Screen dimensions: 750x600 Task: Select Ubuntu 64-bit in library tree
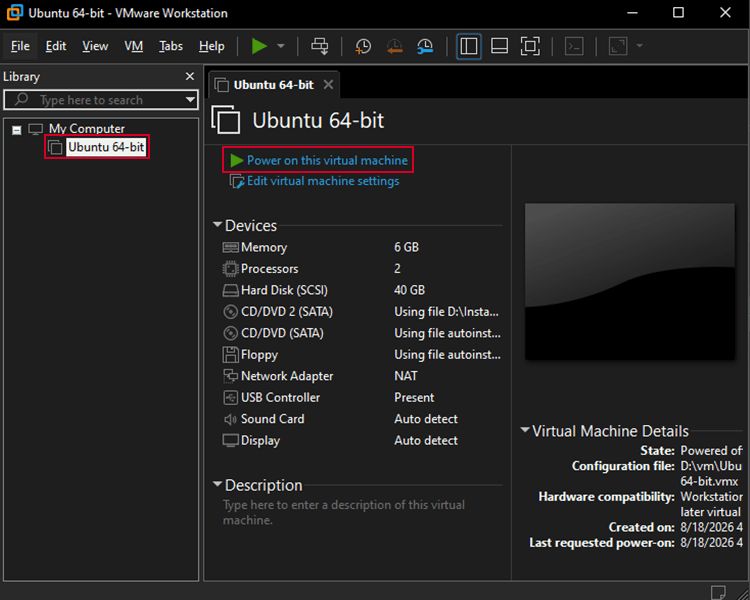pyautogui.click(x=106, y=147)
